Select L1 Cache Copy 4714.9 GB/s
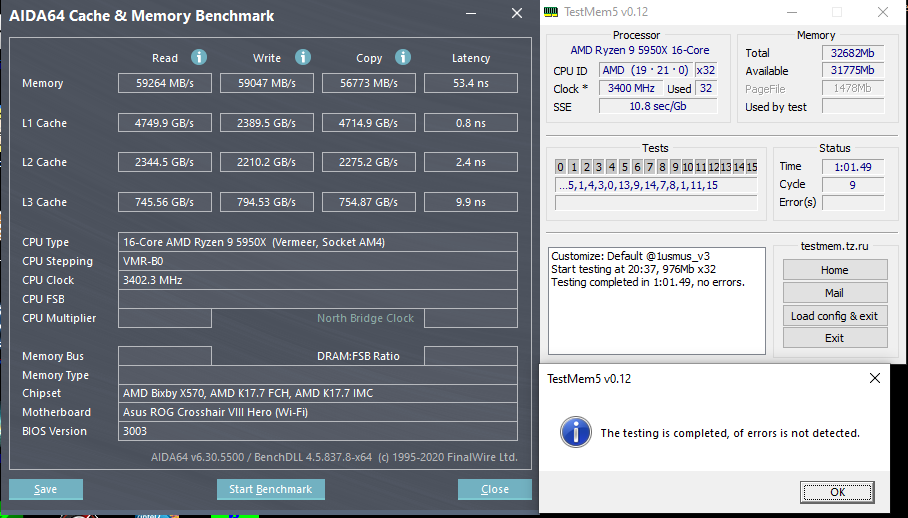908x518 pixels. point(369,123)
